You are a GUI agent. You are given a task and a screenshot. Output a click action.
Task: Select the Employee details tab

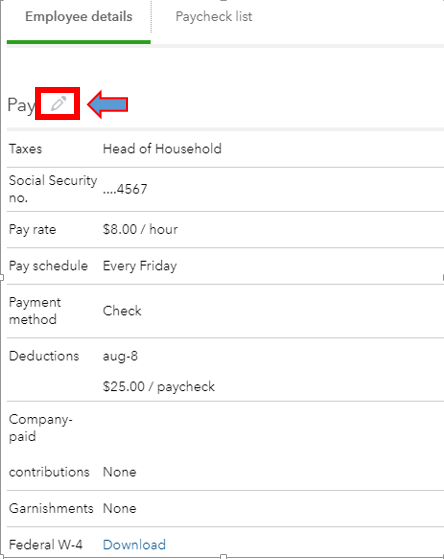point(79,16)
